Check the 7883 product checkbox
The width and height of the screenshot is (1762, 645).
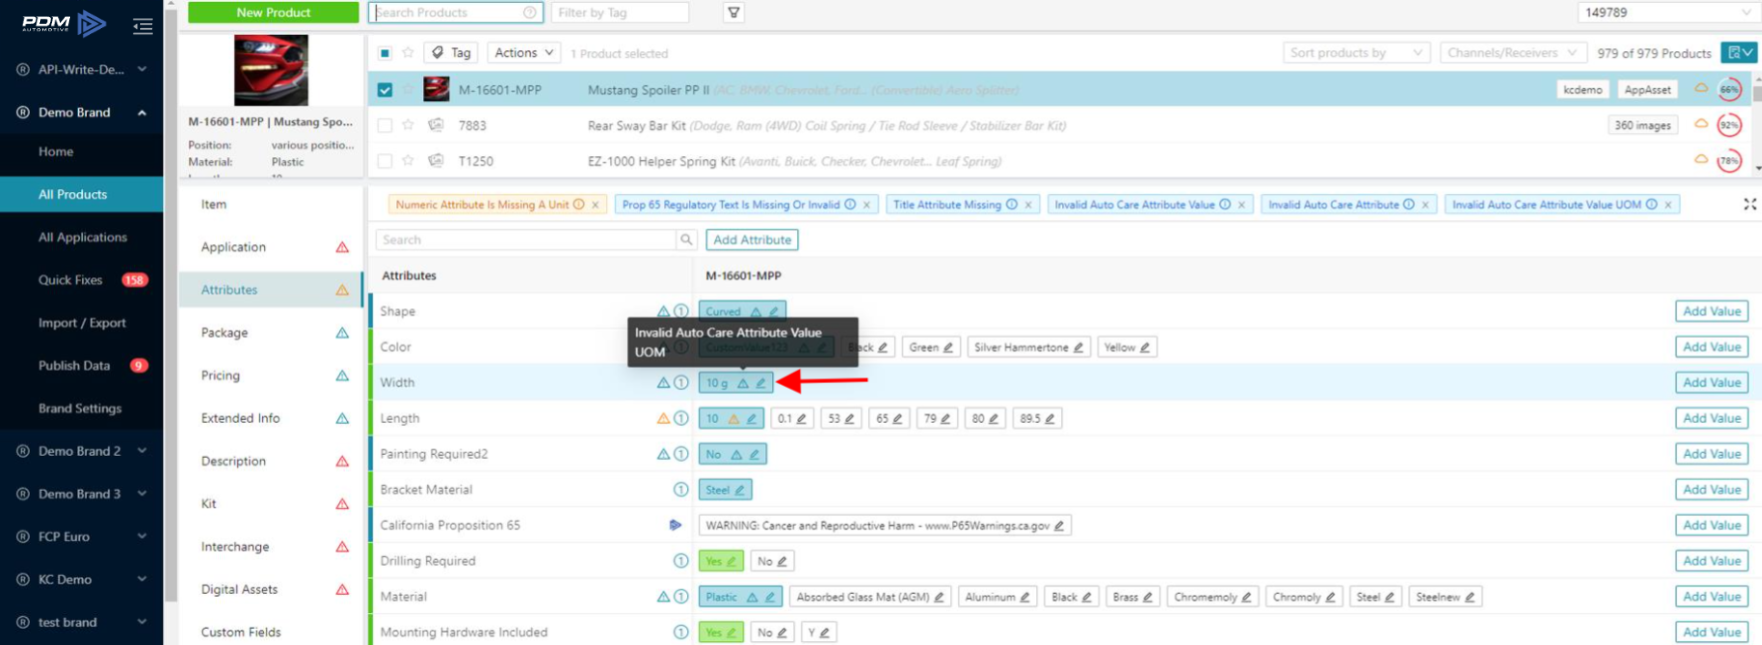coord(385,125)
